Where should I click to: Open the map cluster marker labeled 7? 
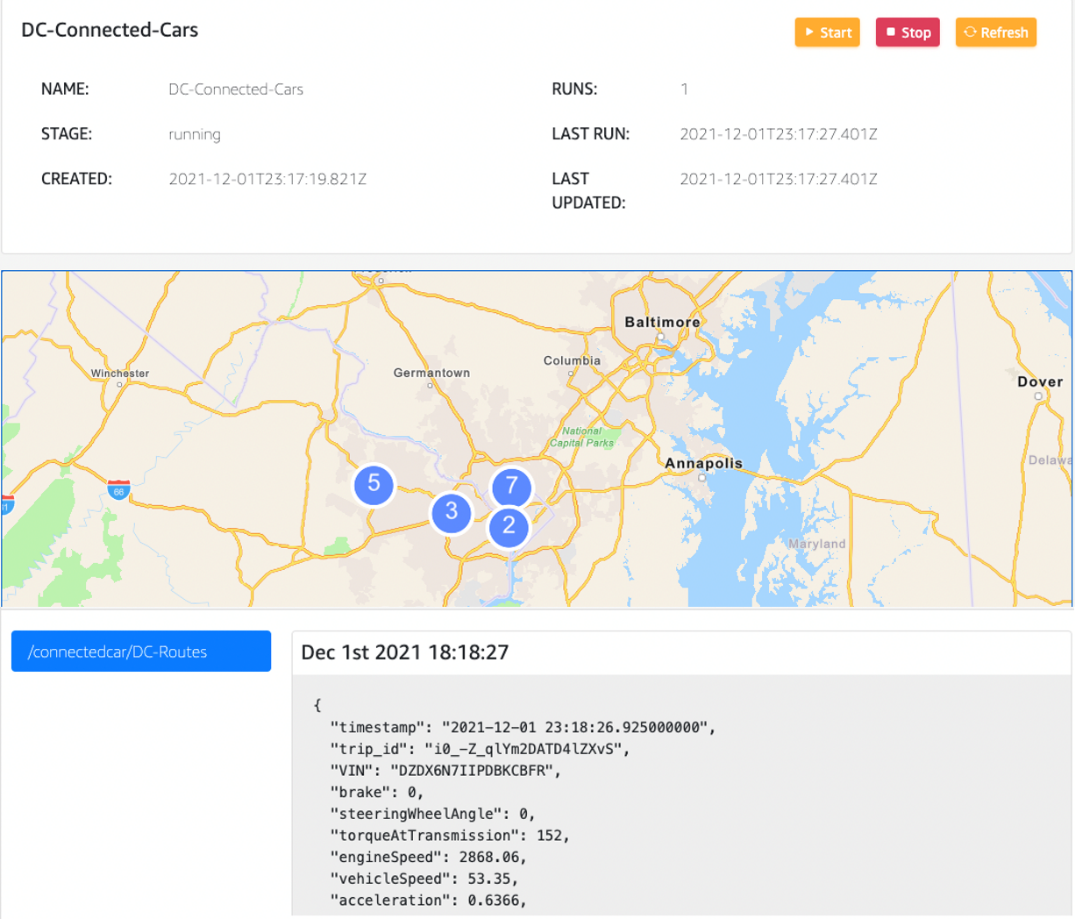coord(511,486)
